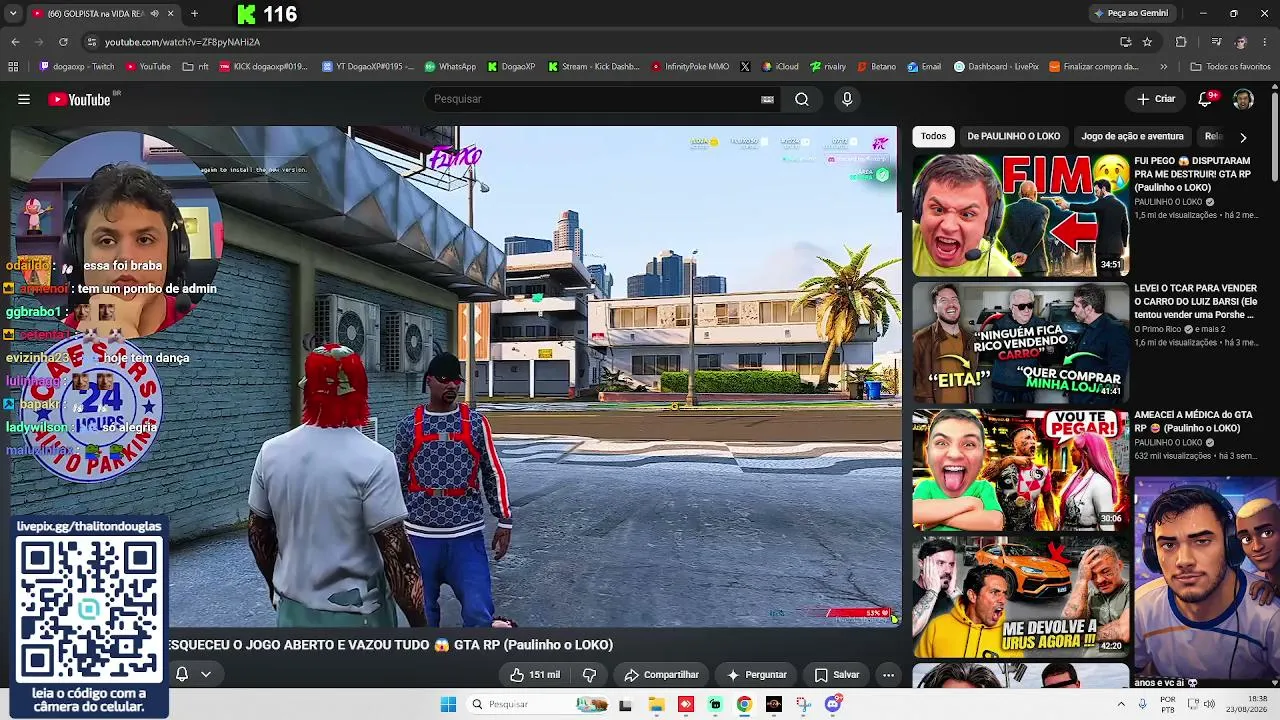This screenshot has height=720, width=1280.
Task: Open a new Chrome tab
Action: point(194,14)
